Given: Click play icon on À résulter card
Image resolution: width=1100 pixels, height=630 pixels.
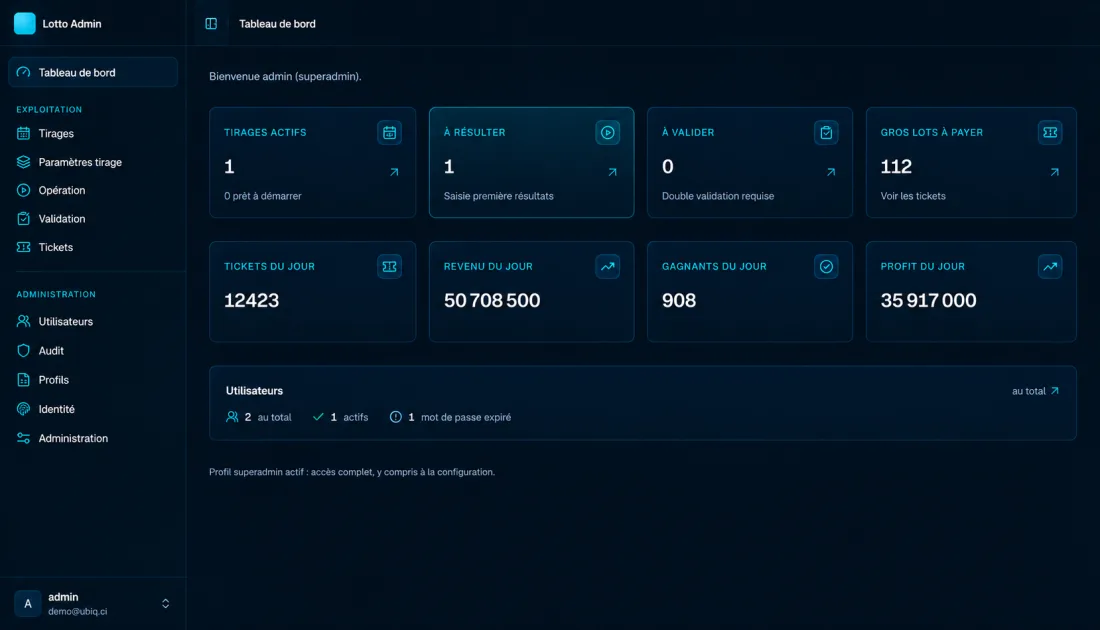Looking at the screenshot, I should [608, 133].
